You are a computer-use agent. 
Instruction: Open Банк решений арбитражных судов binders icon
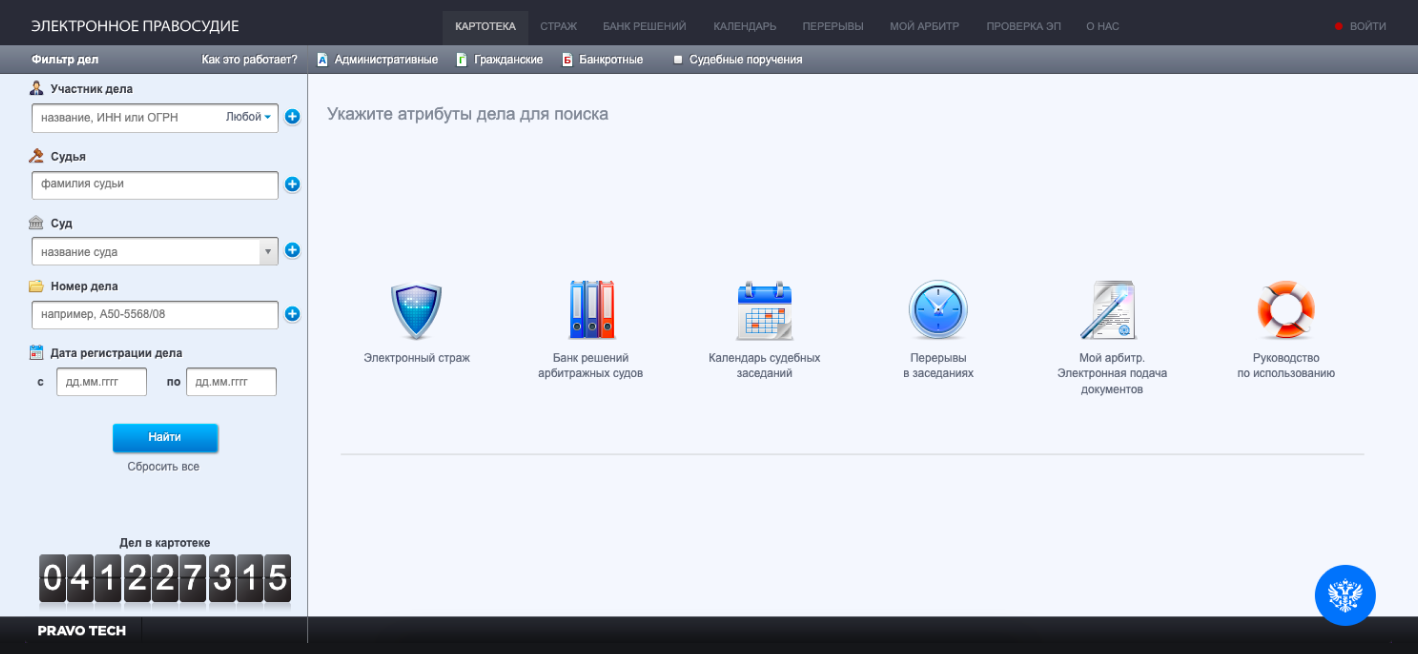tap(590, 311)
